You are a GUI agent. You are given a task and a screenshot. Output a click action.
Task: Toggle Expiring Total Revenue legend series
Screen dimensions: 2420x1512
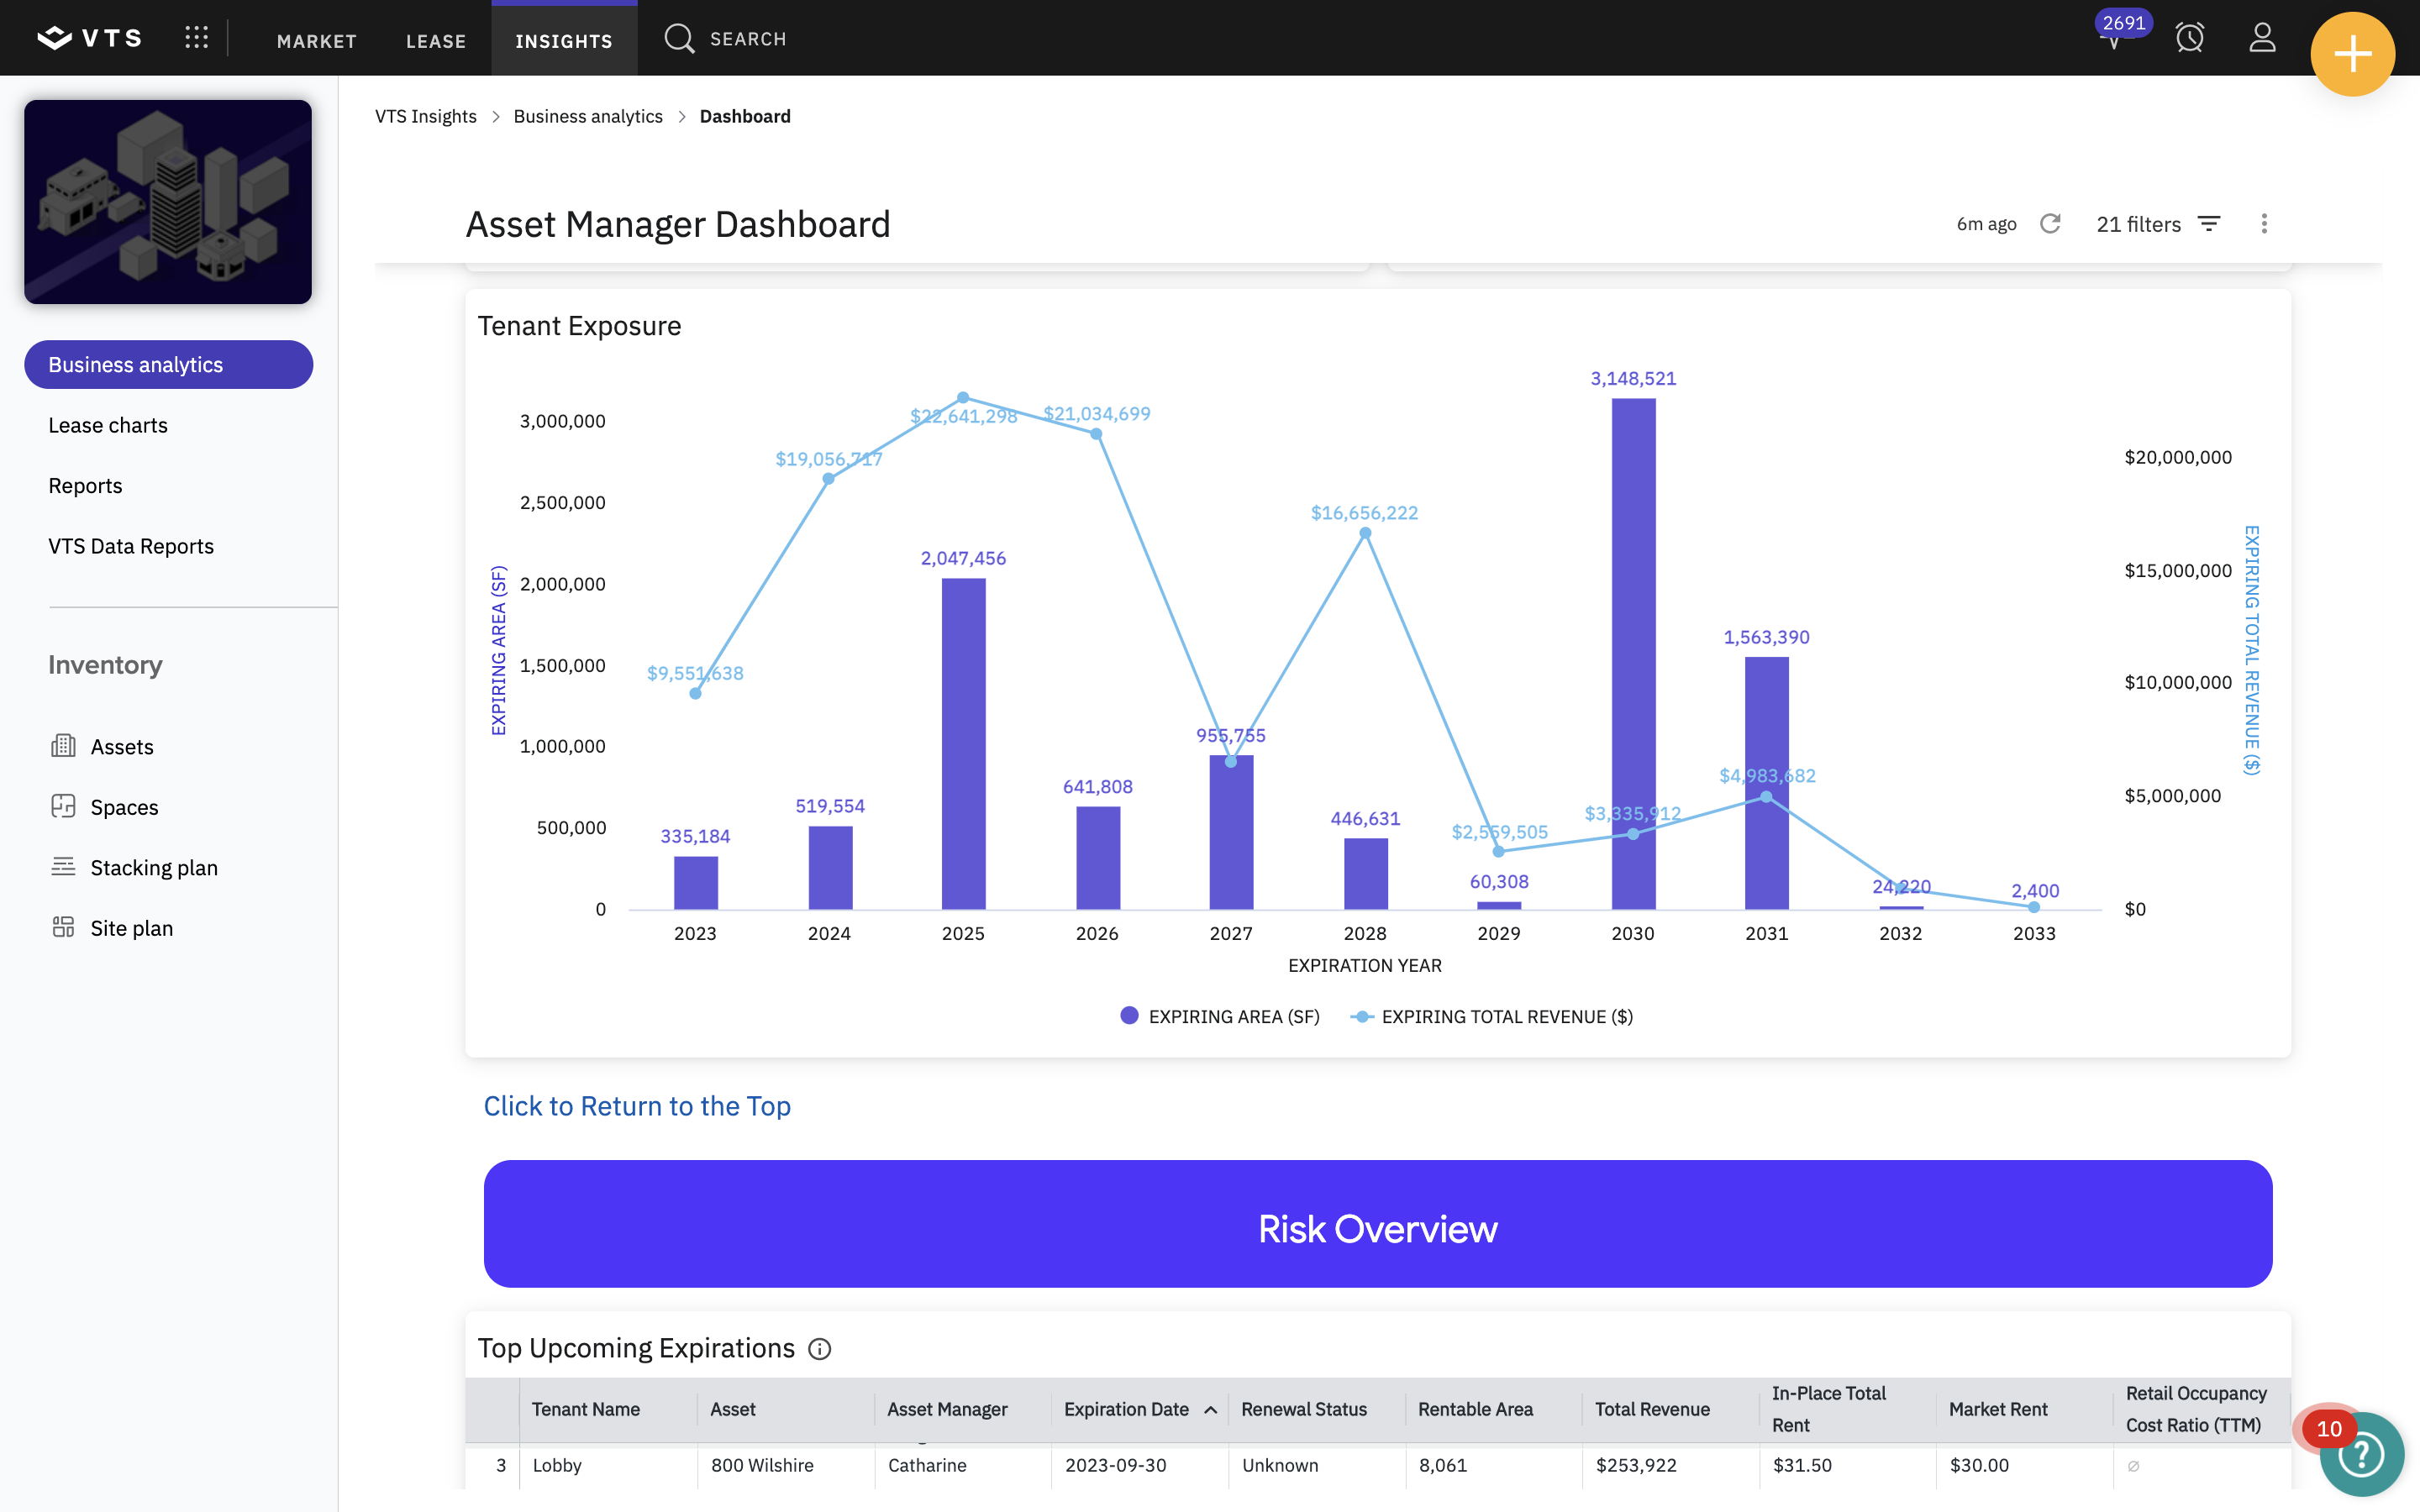(1492, 1016)
